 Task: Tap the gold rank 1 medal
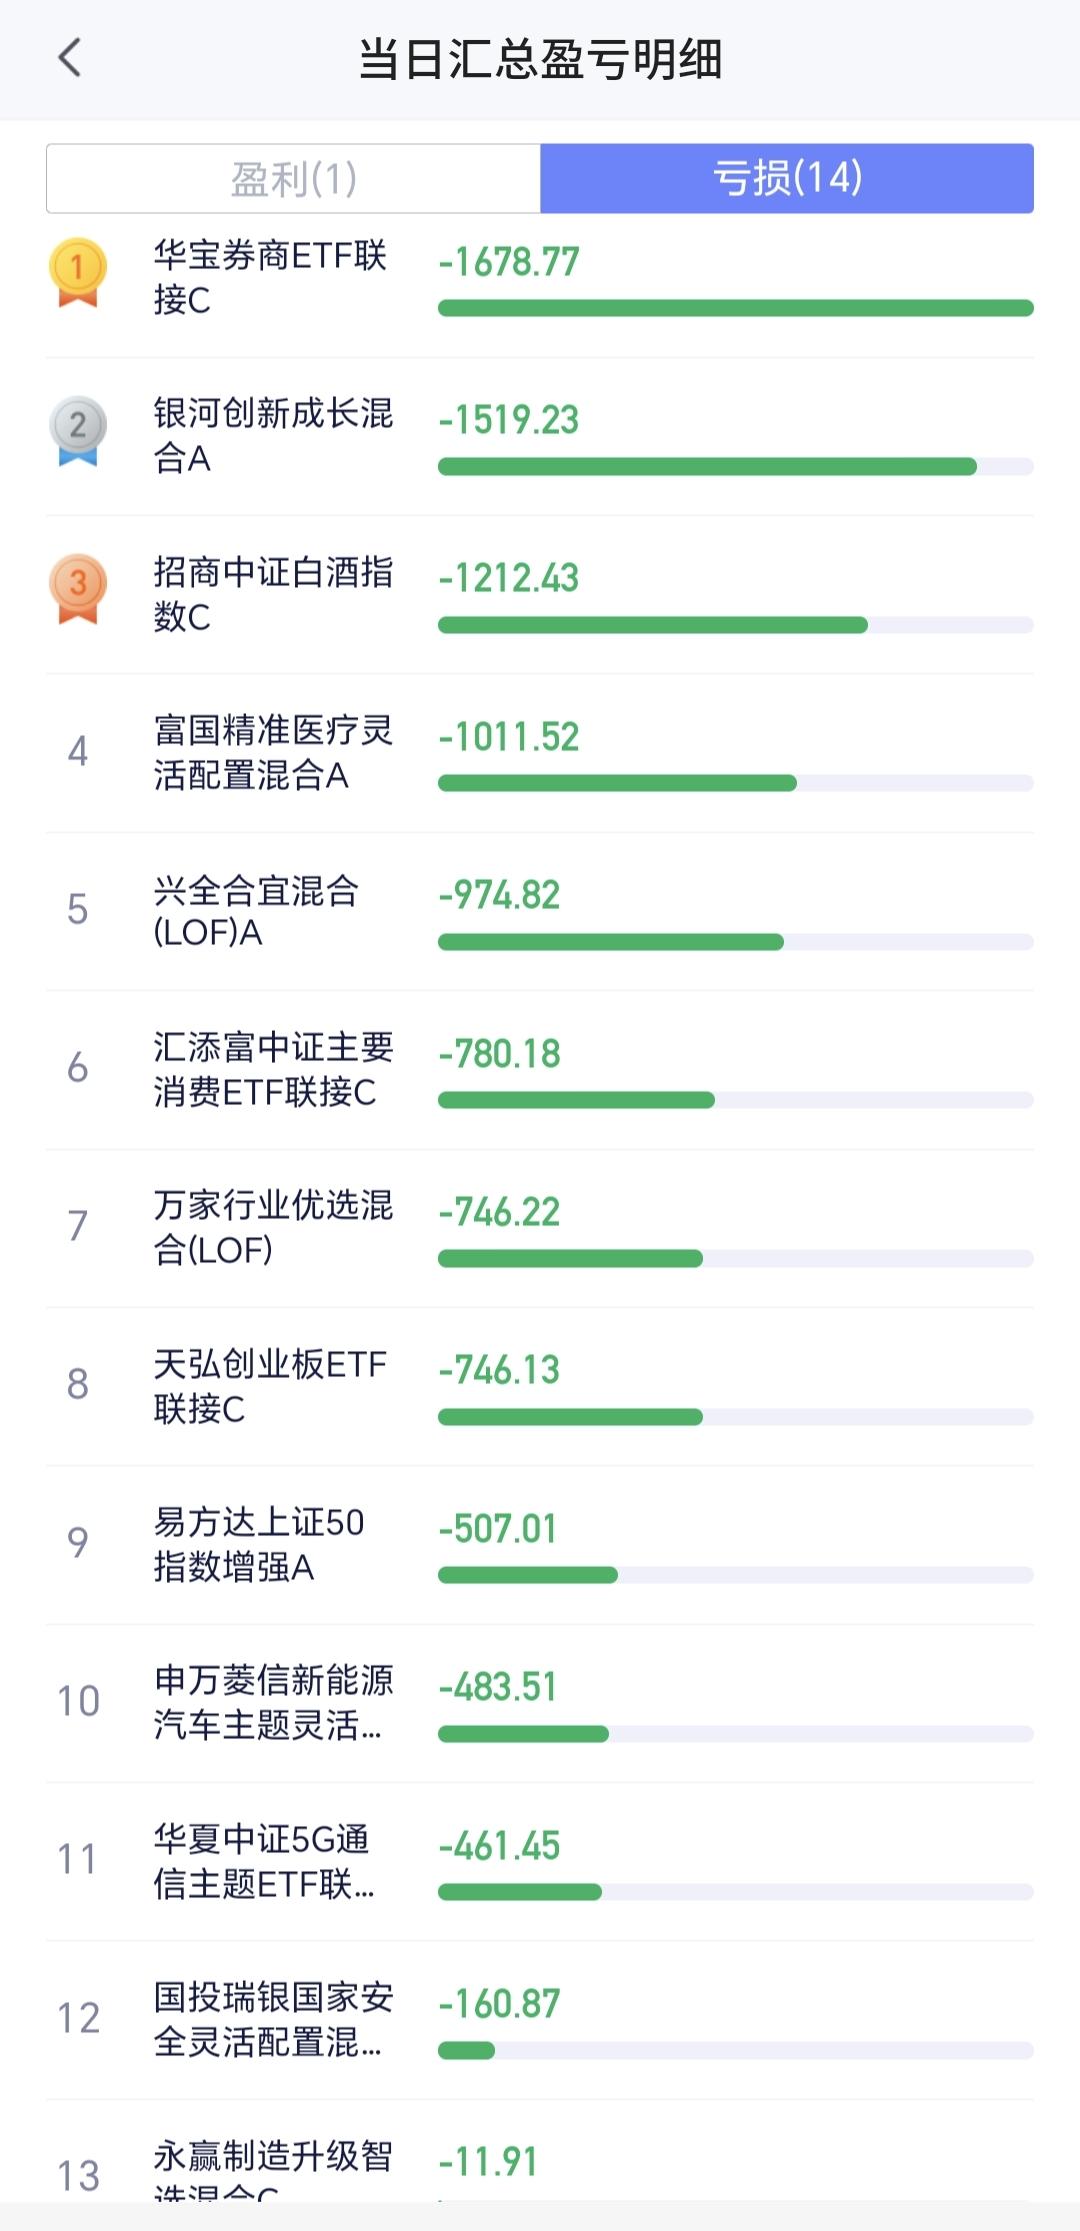[77, 271]
